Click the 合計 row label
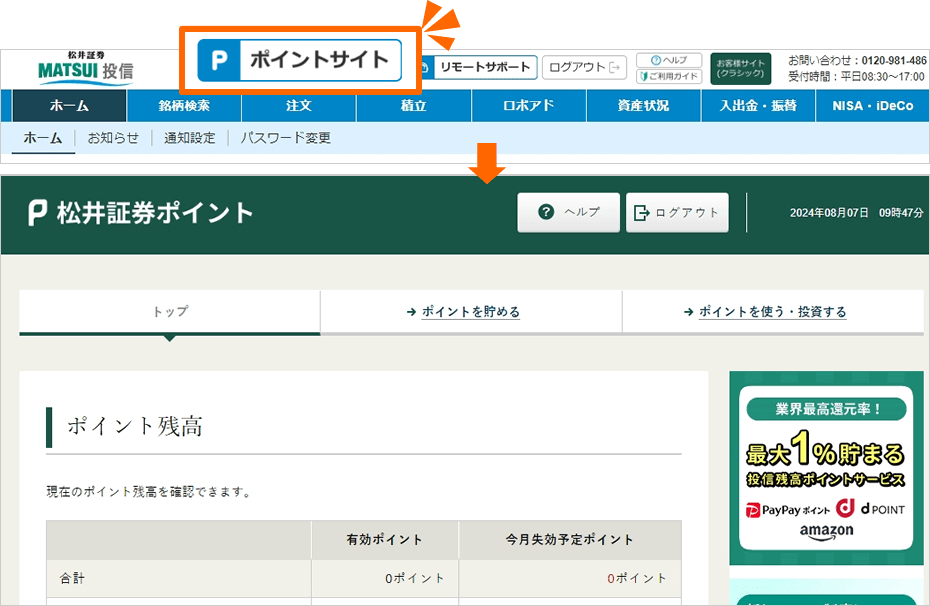Viewport: 930px width, 606px height. click(x=72, y=578)
